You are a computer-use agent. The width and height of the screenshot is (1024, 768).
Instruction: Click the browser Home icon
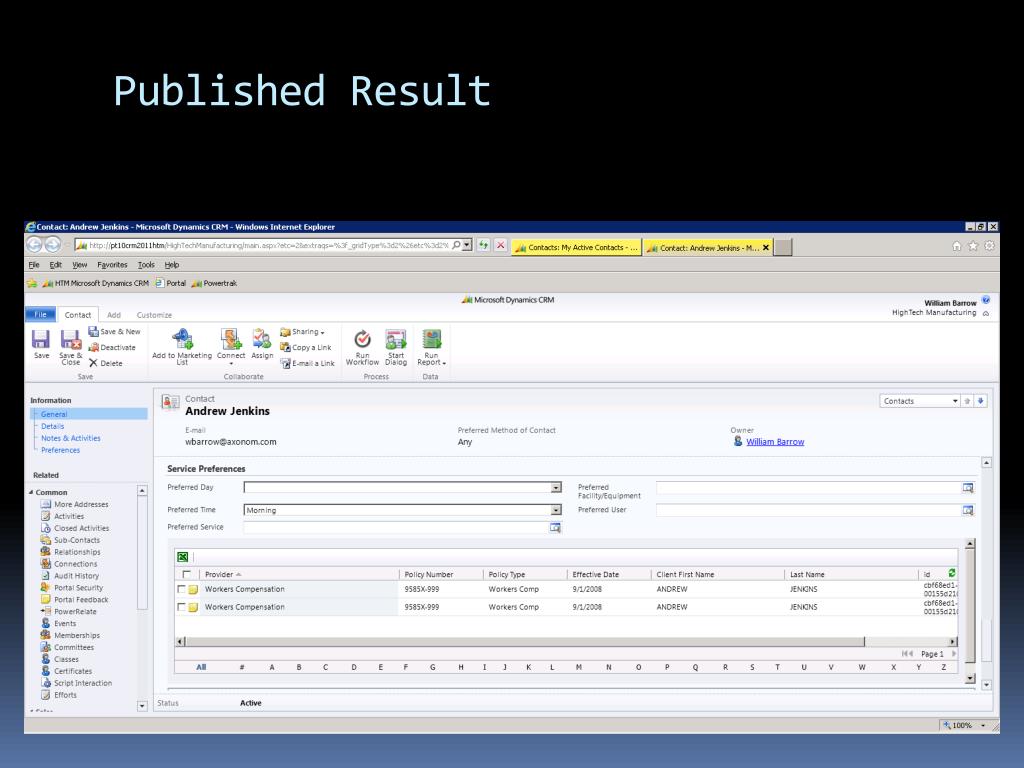pyautogui.click(x=957, y=246)
